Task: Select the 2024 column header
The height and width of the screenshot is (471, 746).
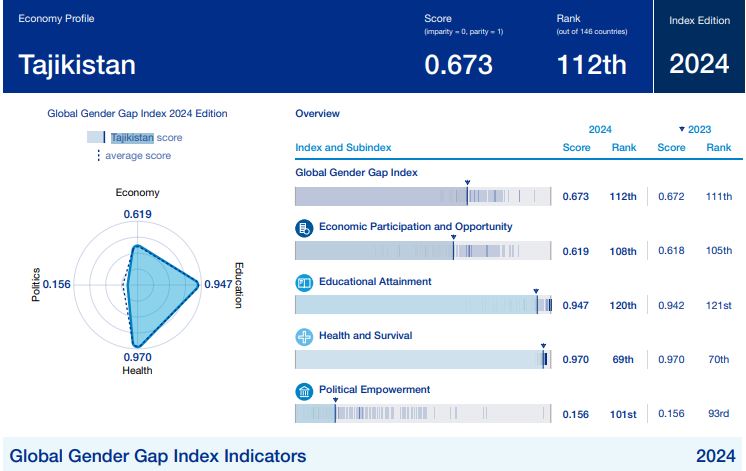Action: 600,129
